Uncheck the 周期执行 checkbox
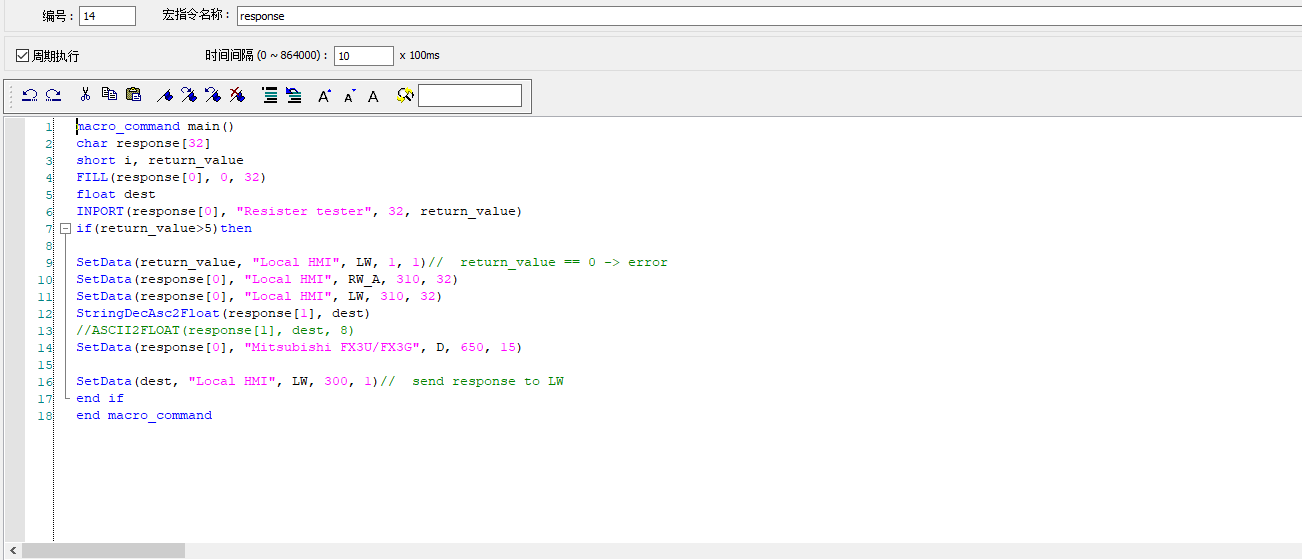Screen dimensions: 1302x560 pyautogui.click(x=23, y=55)
